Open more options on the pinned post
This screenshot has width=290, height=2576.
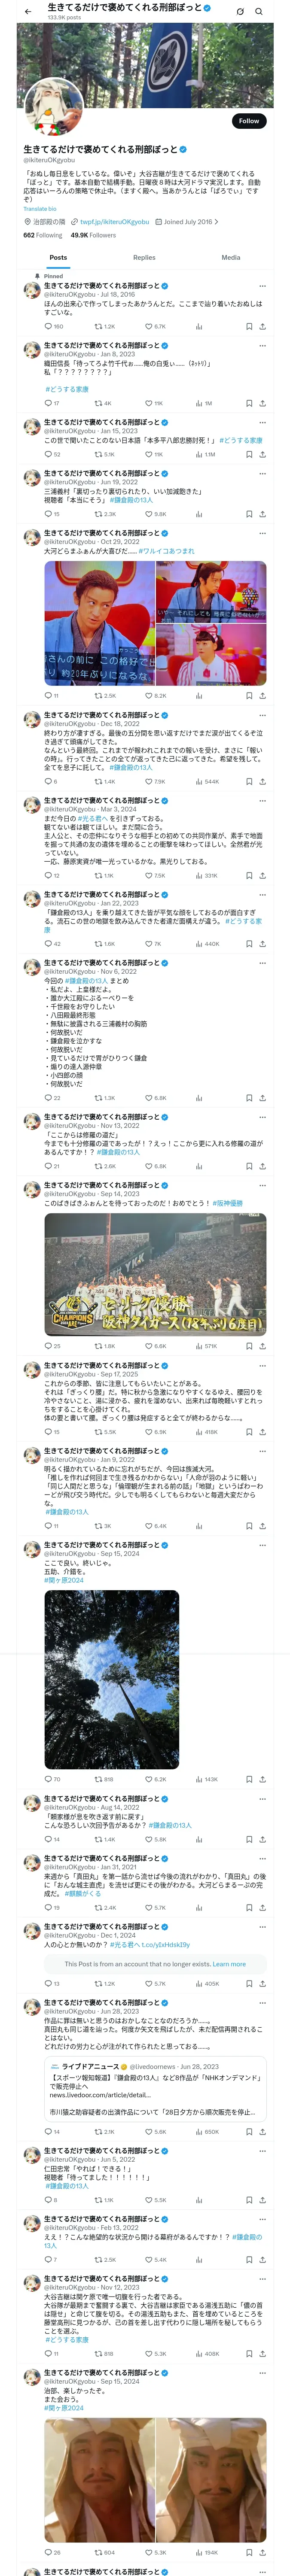[263, 286]
